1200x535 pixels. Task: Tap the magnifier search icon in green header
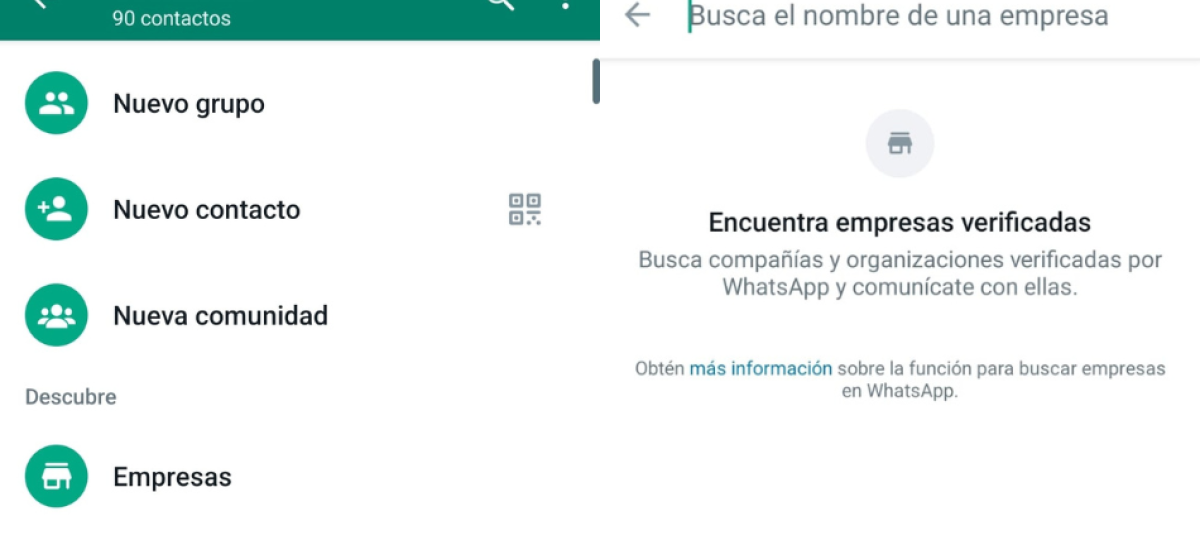coord(501,4)
